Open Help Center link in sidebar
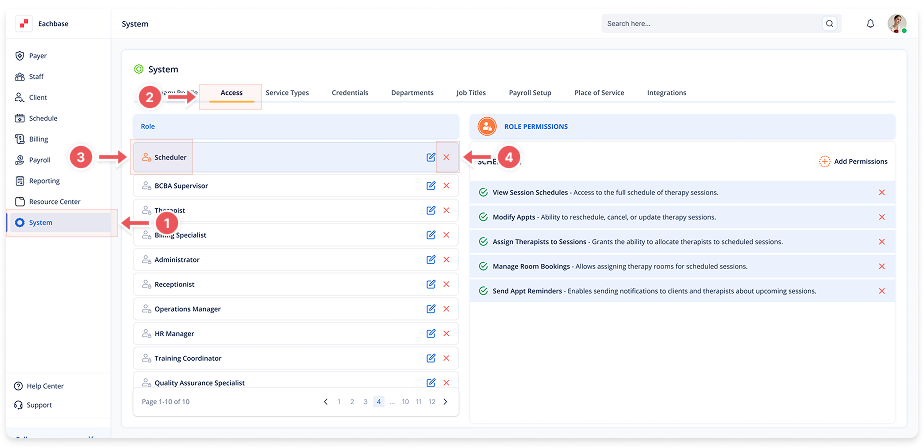The image size is (924, 448). [x=44, y=386]
